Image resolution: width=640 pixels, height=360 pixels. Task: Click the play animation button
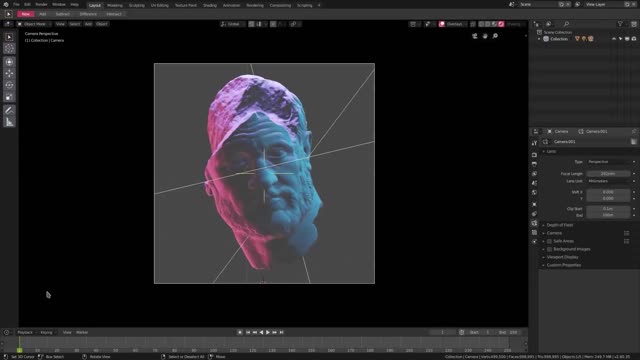point(268,332)
